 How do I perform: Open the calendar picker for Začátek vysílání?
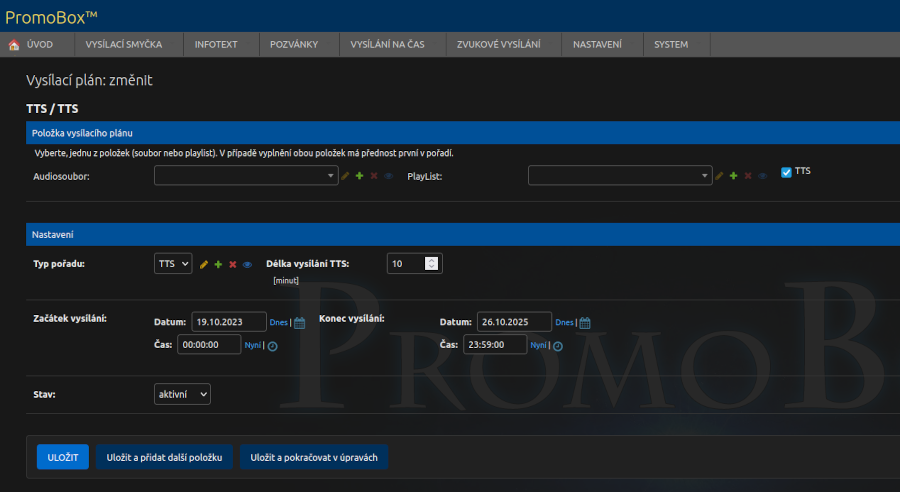(300, 322)
